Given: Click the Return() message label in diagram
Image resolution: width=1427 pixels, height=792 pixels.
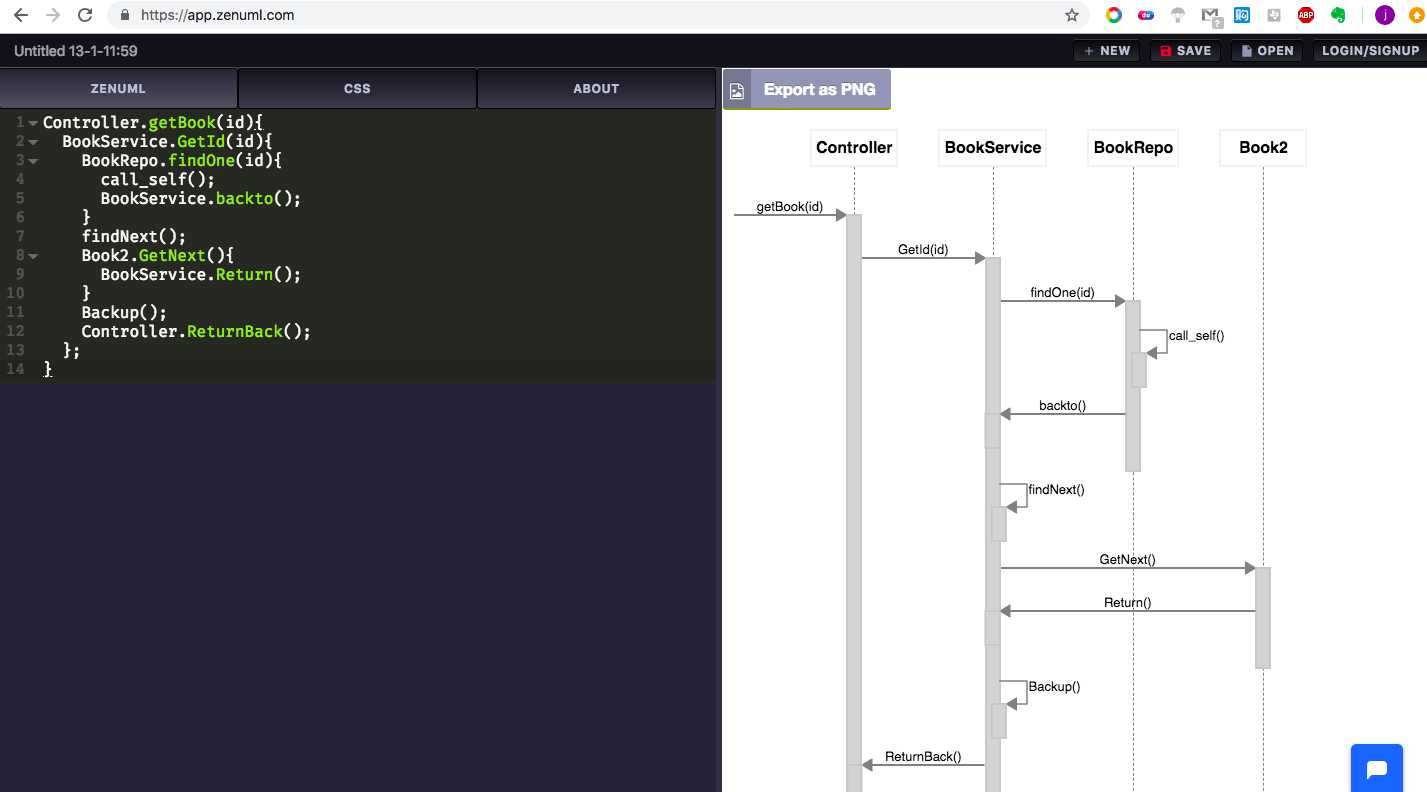Looking at the screenshot, I should [x=1127, y=603].
